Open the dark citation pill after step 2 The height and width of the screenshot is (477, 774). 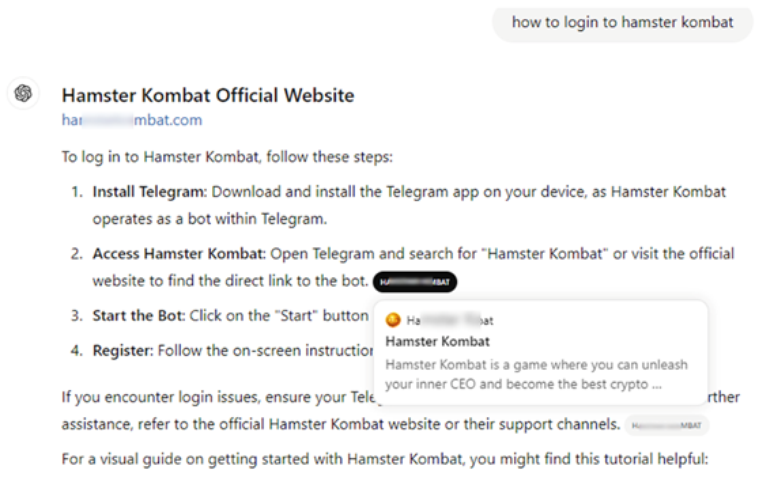click(414, 283)
